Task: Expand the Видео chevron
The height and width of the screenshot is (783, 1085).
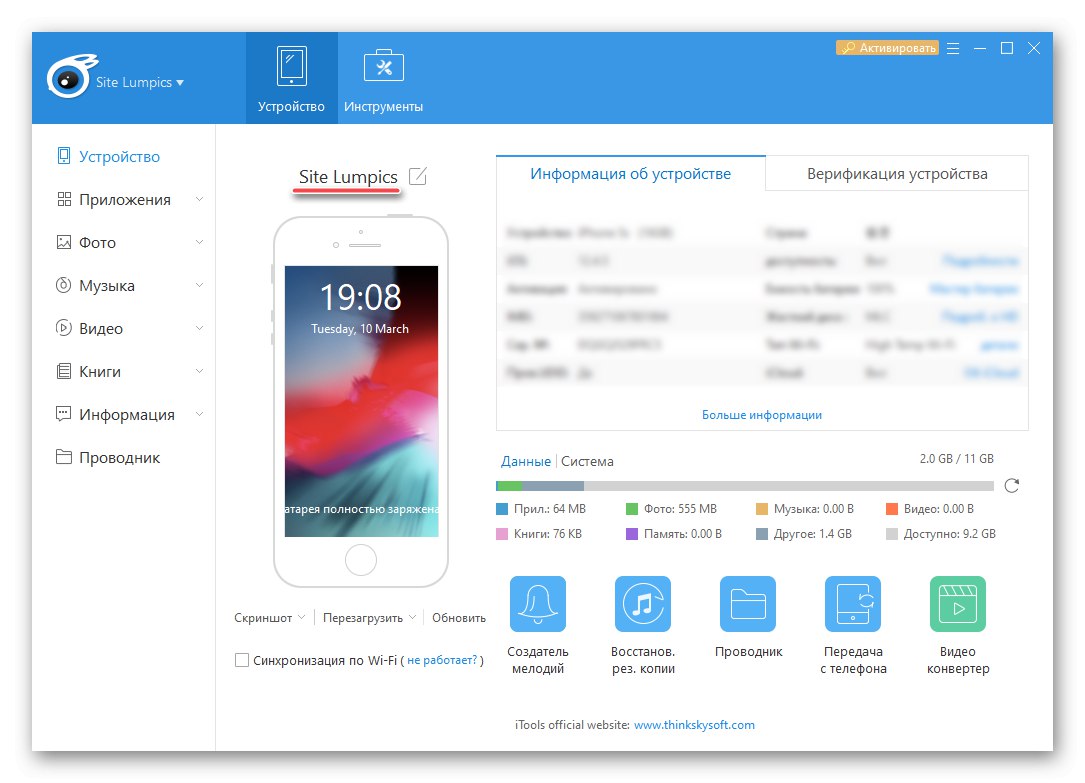Action: tap(199, 328)
